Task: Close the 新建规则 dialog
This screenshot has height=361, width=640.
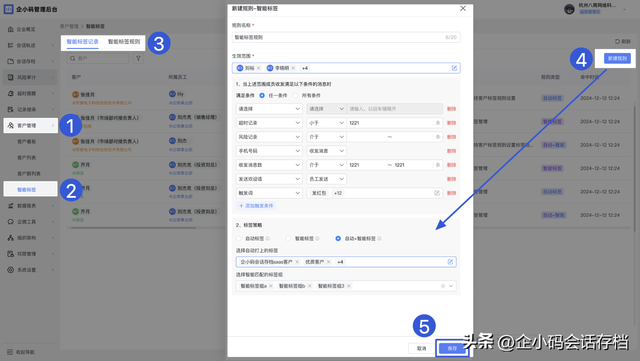Action: point(463,8)
